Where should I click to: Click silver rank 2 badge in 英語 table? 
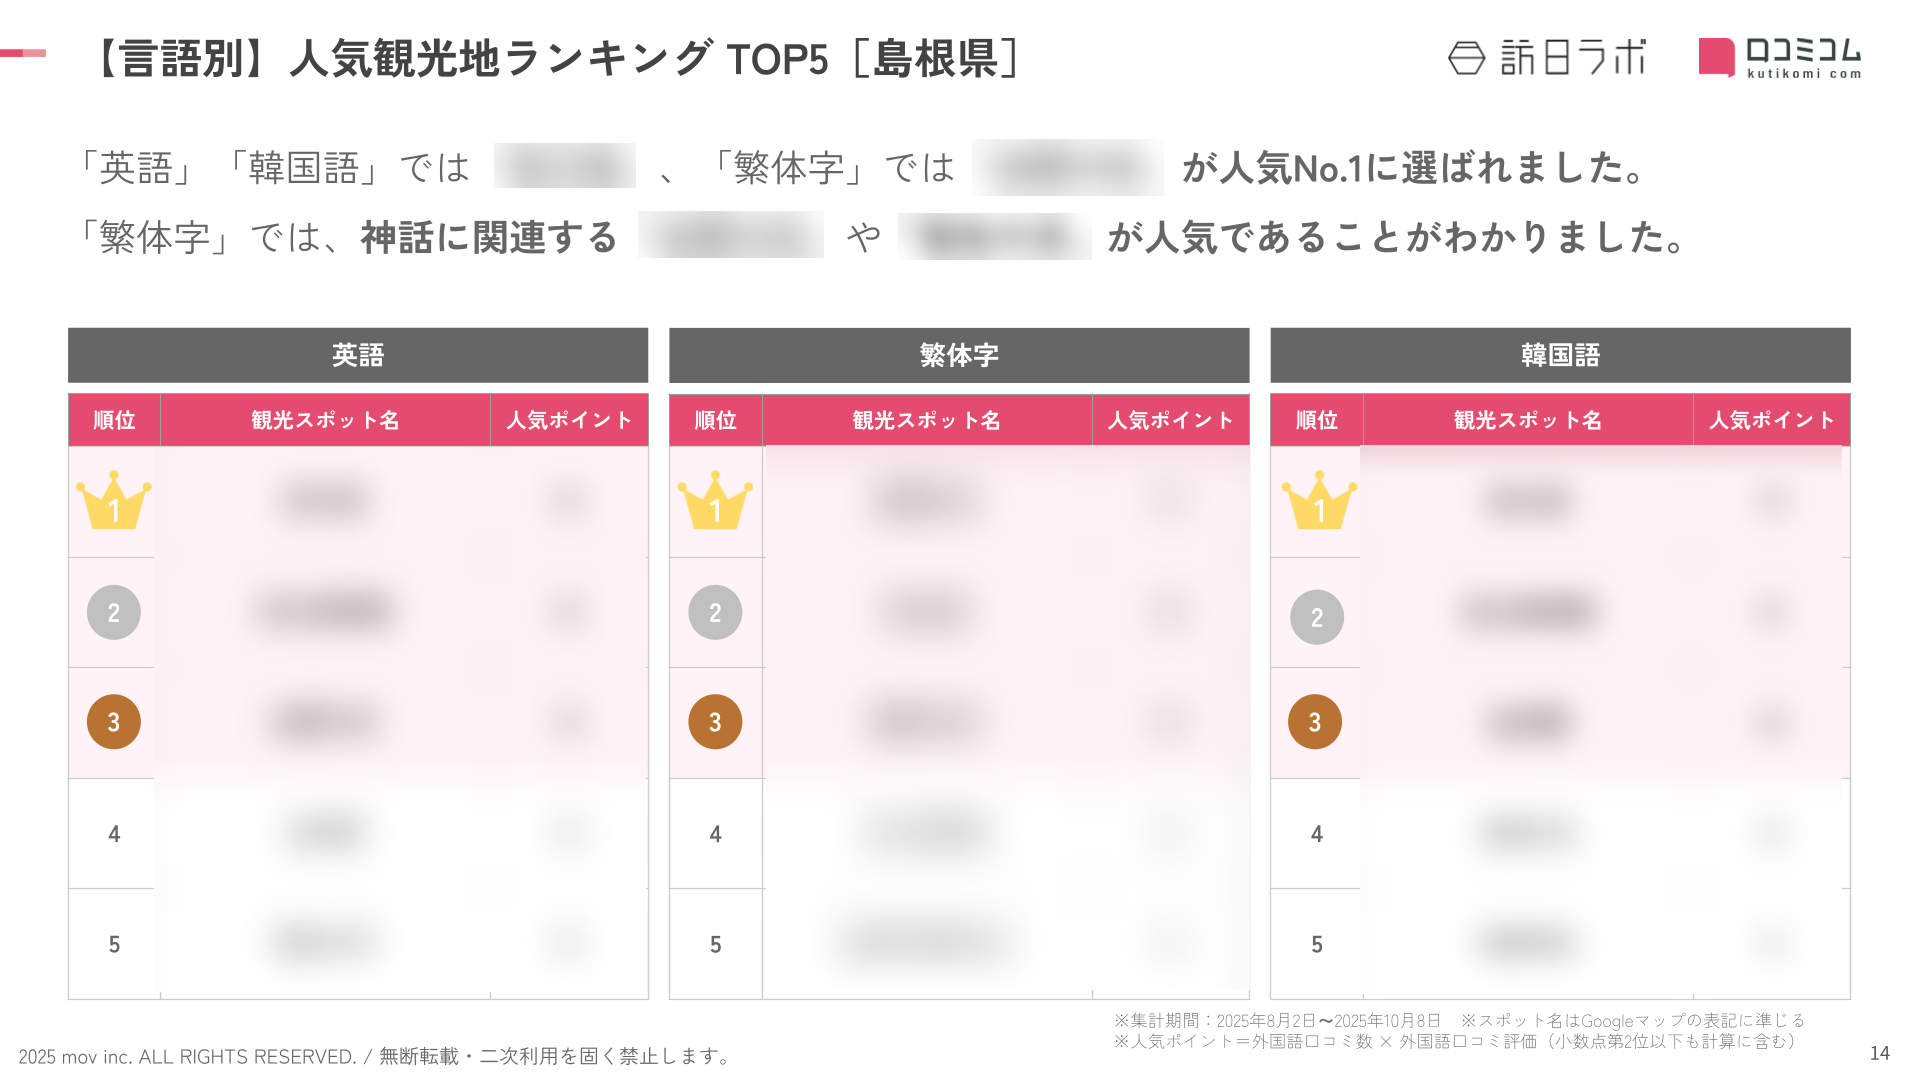pos(114,612)
